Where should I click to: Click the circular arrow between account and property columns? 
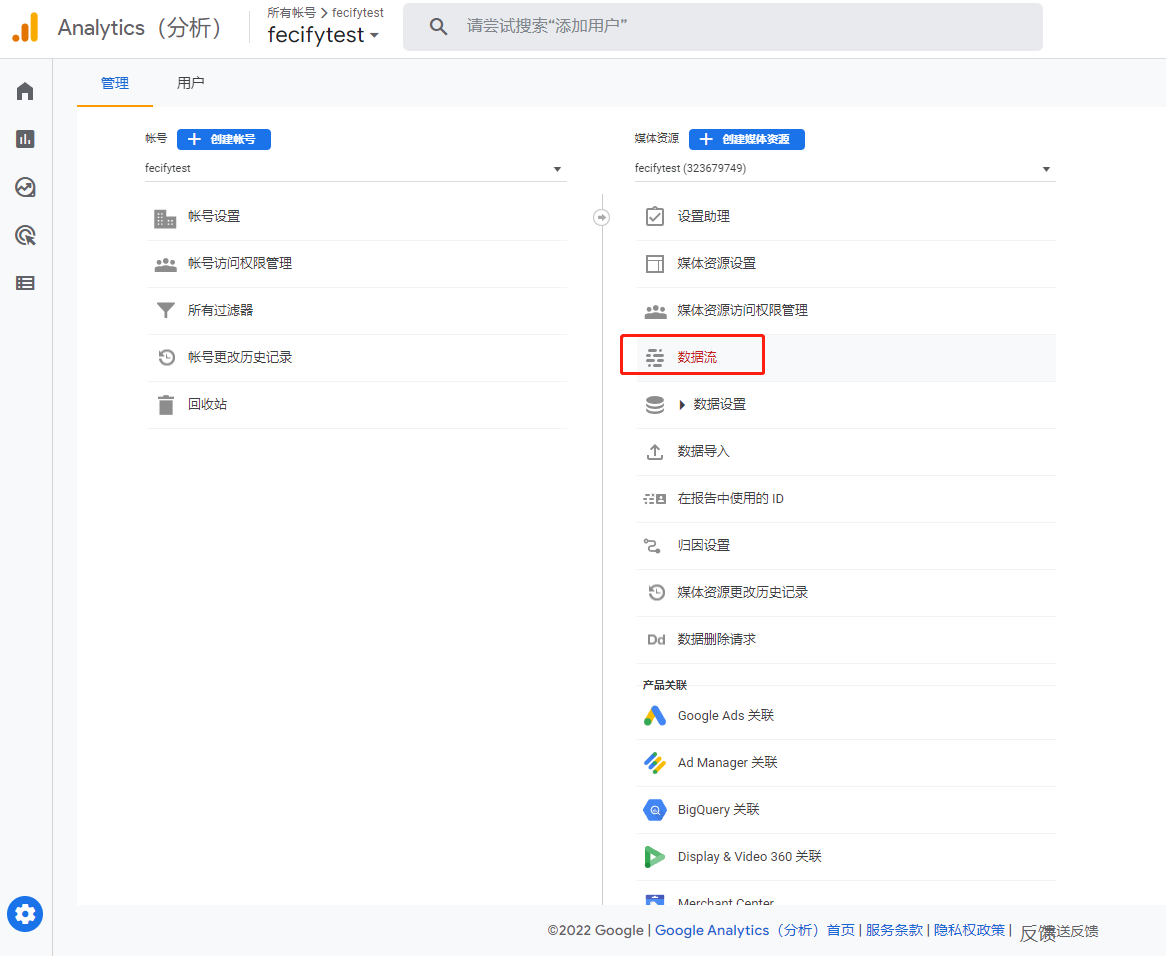602,217
